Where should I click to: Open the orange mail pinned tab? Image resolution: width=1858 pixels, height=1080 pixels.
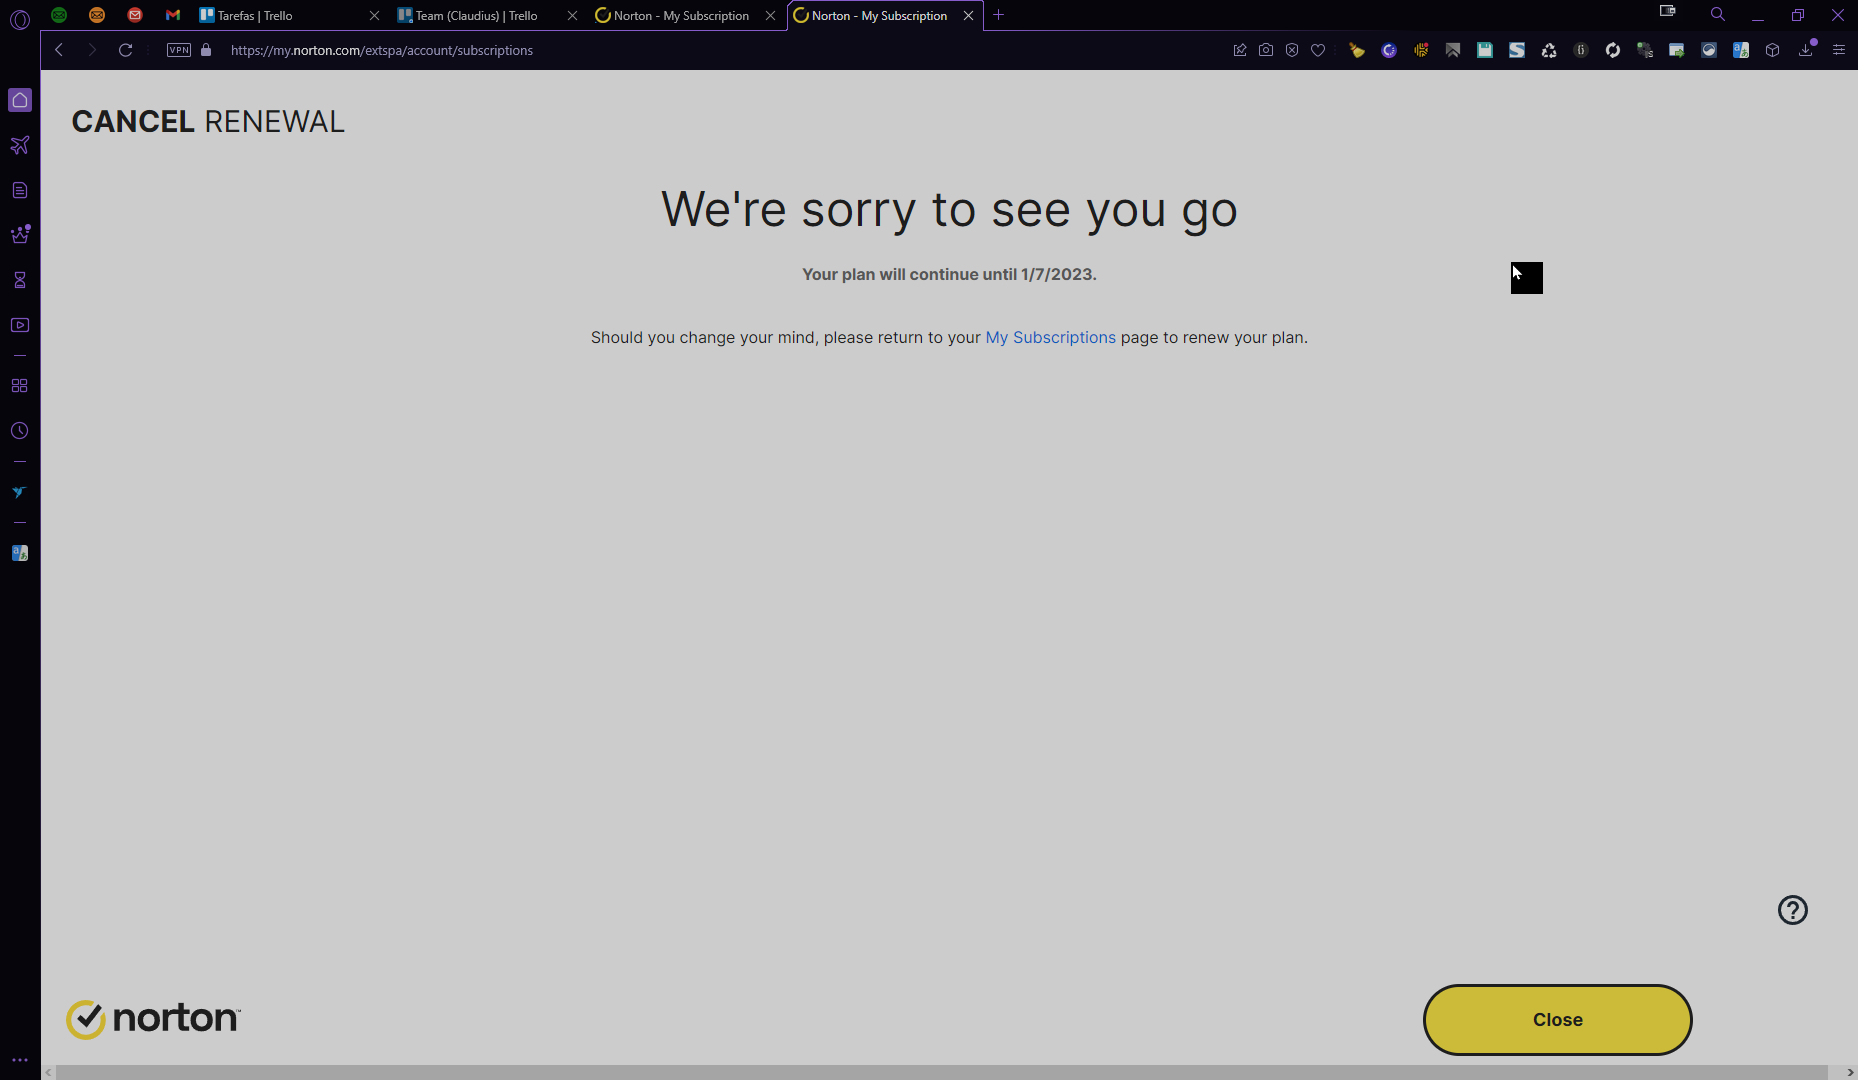click(x=97, y=15)
